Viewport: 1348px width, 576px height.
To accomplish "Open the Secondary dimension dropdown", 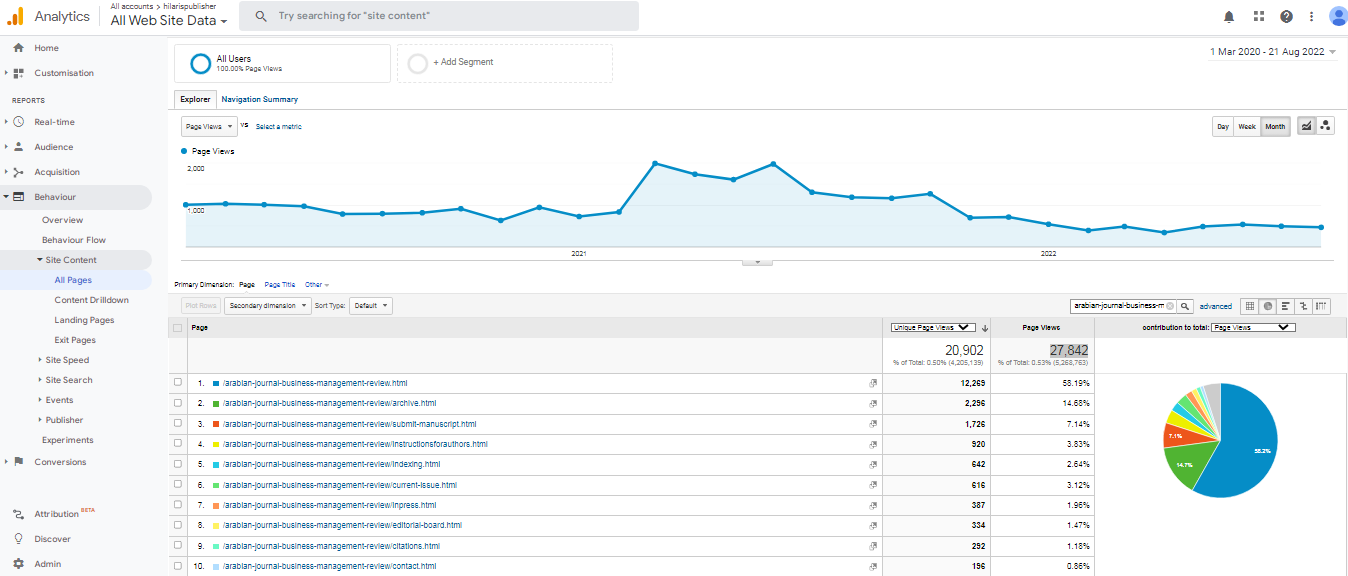I will pyautogui.click(x=267, y=306).
